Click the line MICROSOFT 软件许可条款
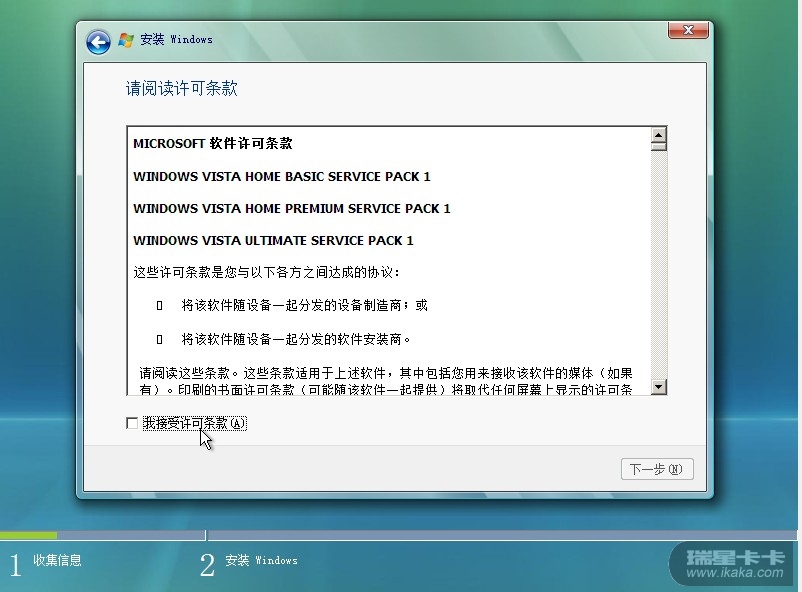The image size is (802, 592). pos(213,143)
